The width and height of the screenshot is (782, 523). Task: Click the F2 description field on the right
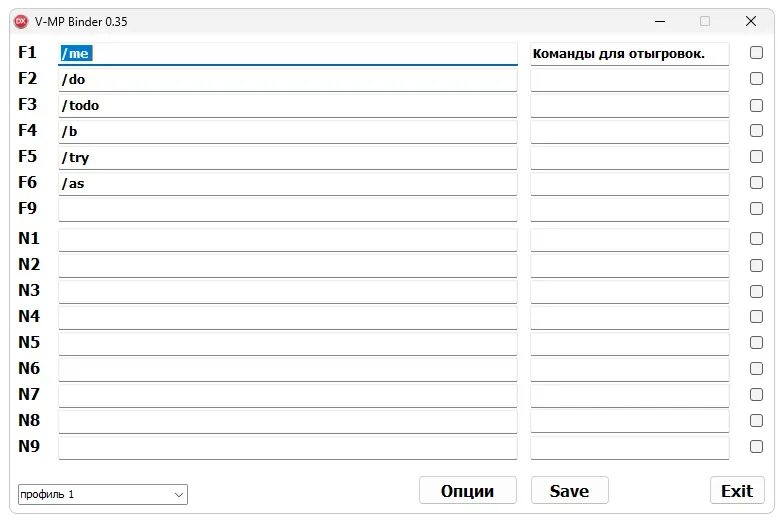tap(629, 79)
